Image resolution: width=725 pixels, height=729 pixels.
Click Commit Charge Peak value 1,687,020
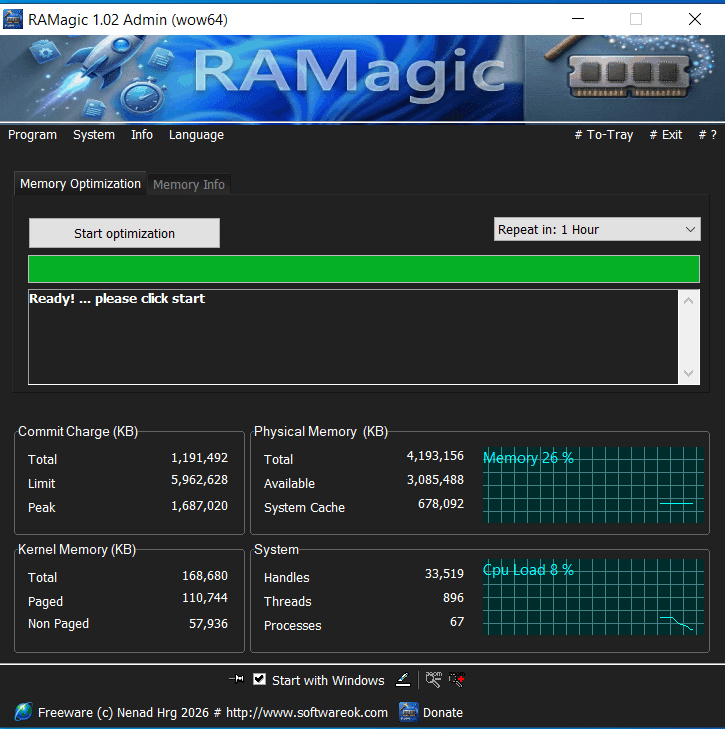[200, 506]
